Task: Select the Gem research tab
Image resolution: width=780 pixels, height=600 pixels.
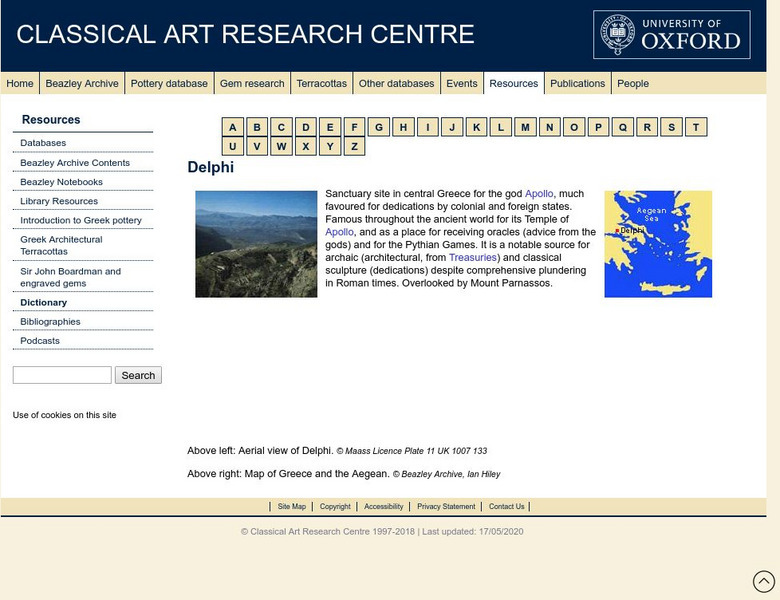Action: [x=252, y=84]
